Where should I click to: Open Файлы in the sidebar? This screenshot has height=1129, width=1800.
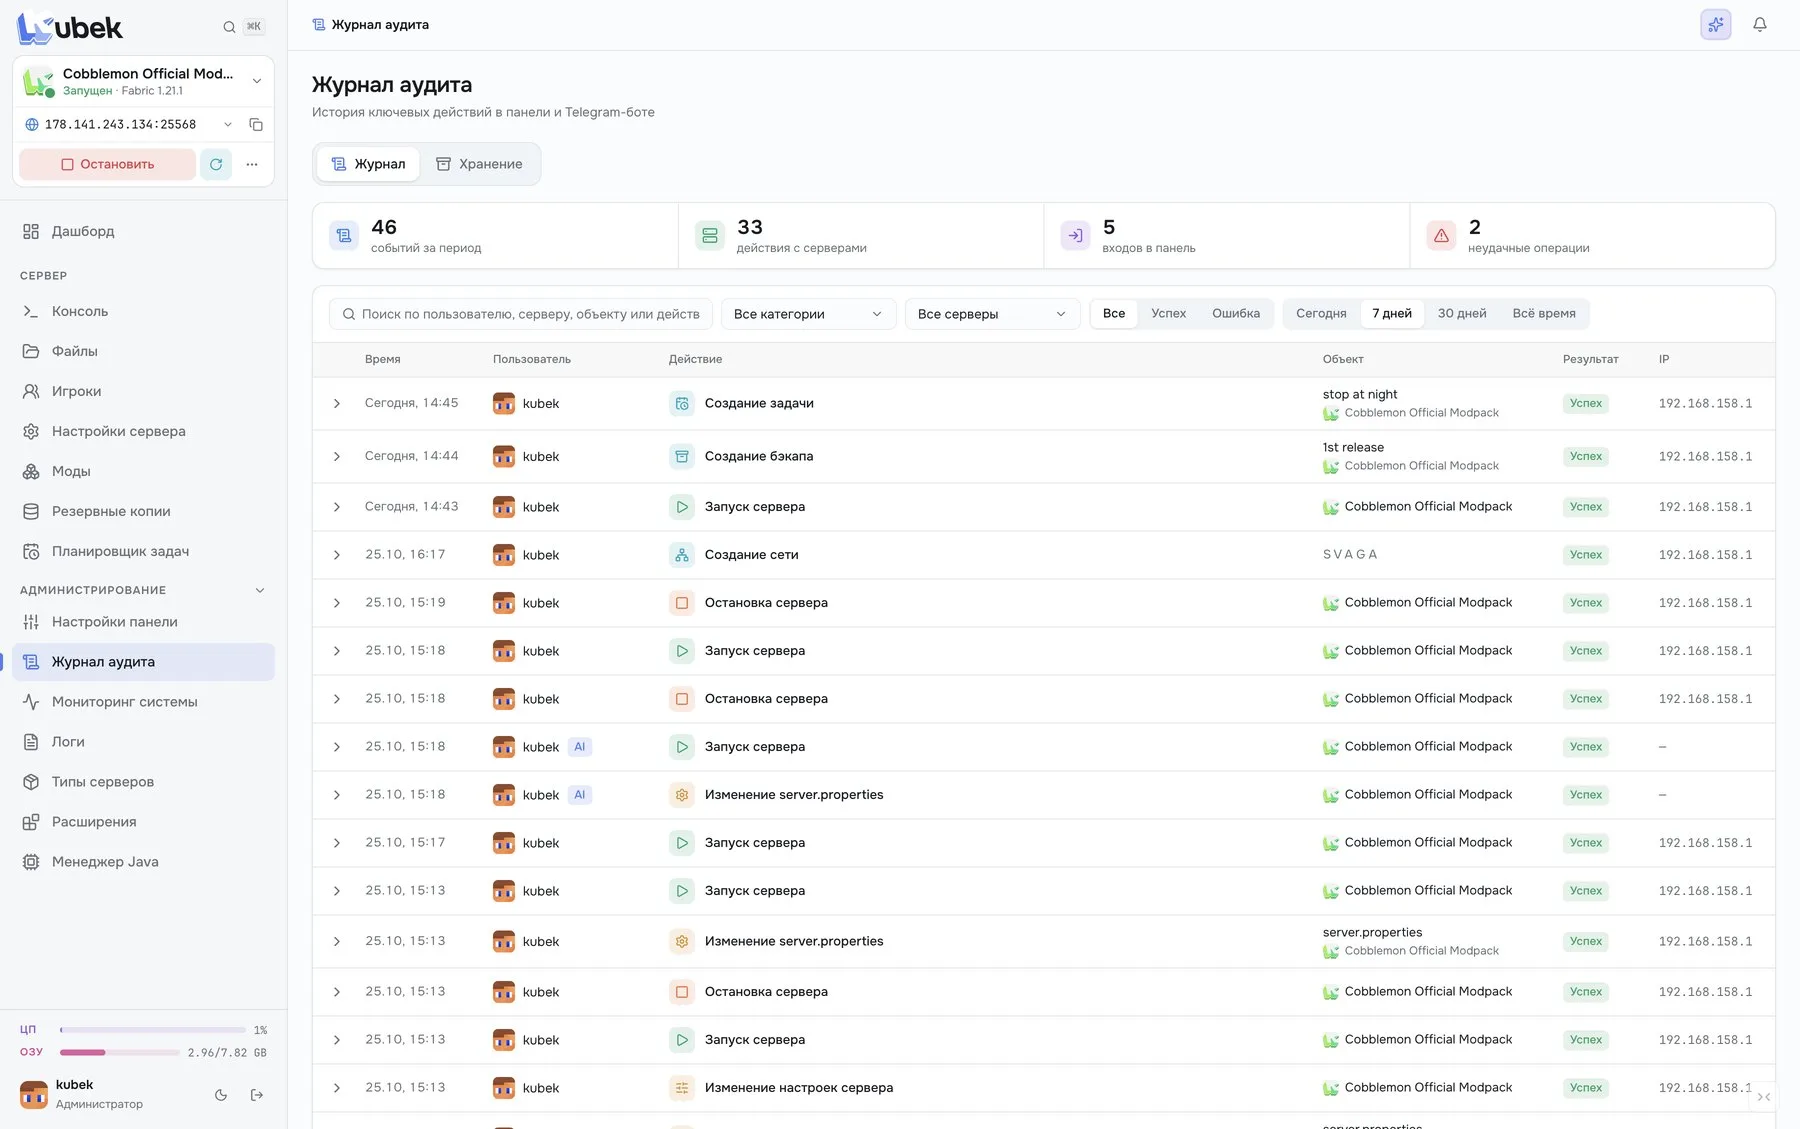pos(143,351)
